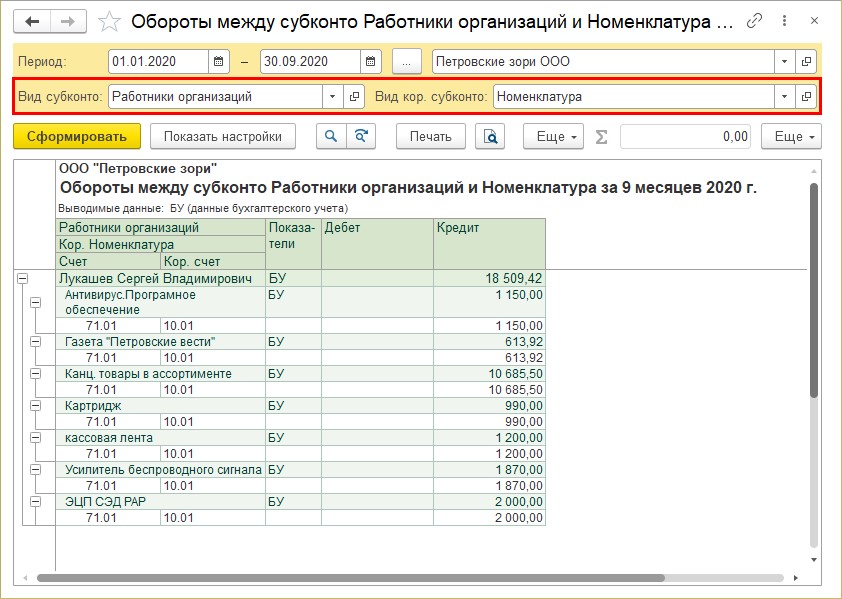Viewport: 842px width, 599px height.
Task: Click Показать настройки button
Action: pyautogui.click(x=223, y=136)
